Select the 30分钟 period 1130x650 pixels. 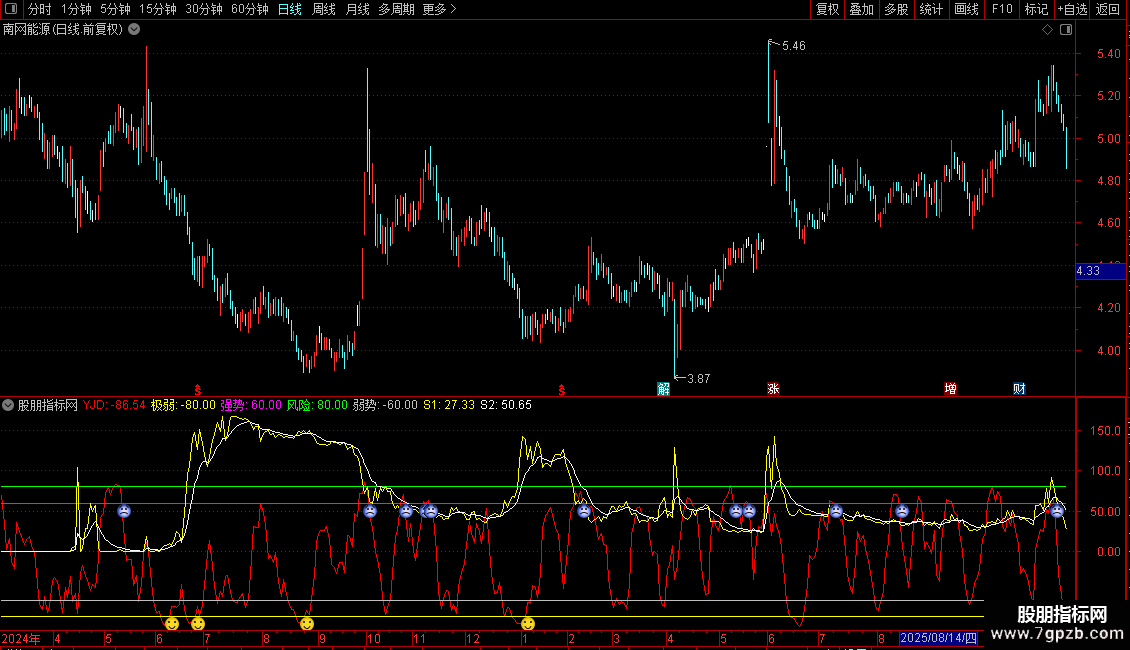203,9
